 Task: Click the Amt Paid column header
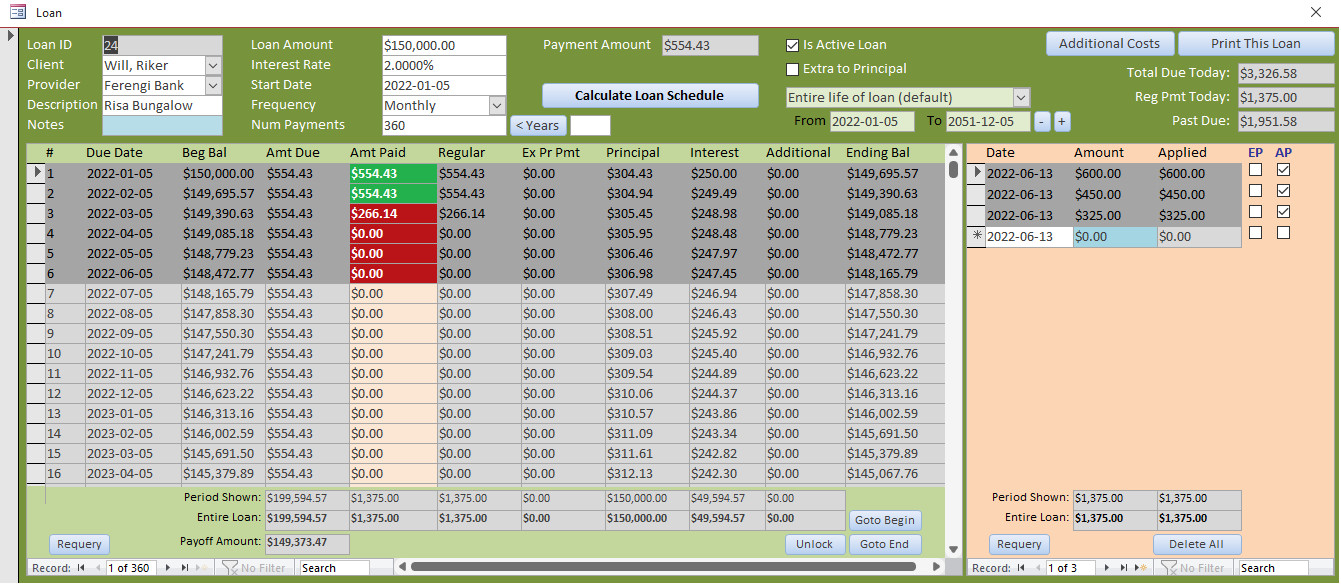[x=378, y=153]
